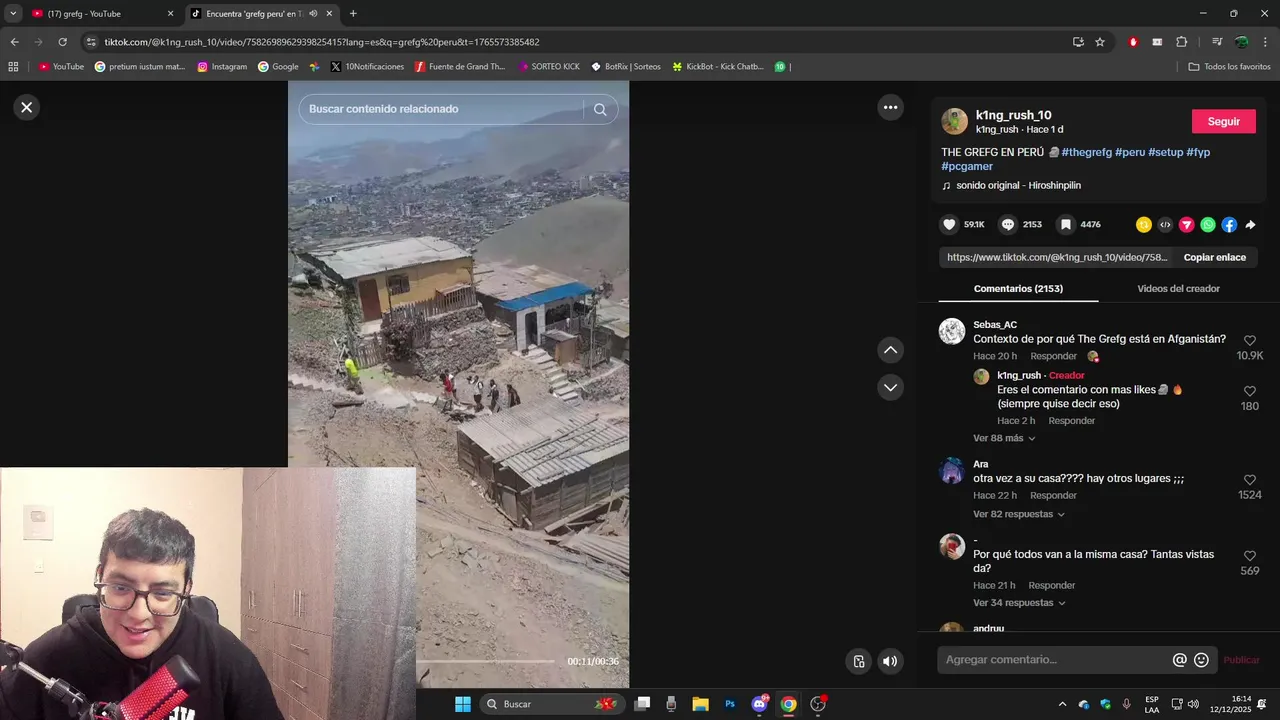Viewport: 1280px width, 720px height.
Task: Expand 'Ver 82 respuestas'
Action: 1019,514
